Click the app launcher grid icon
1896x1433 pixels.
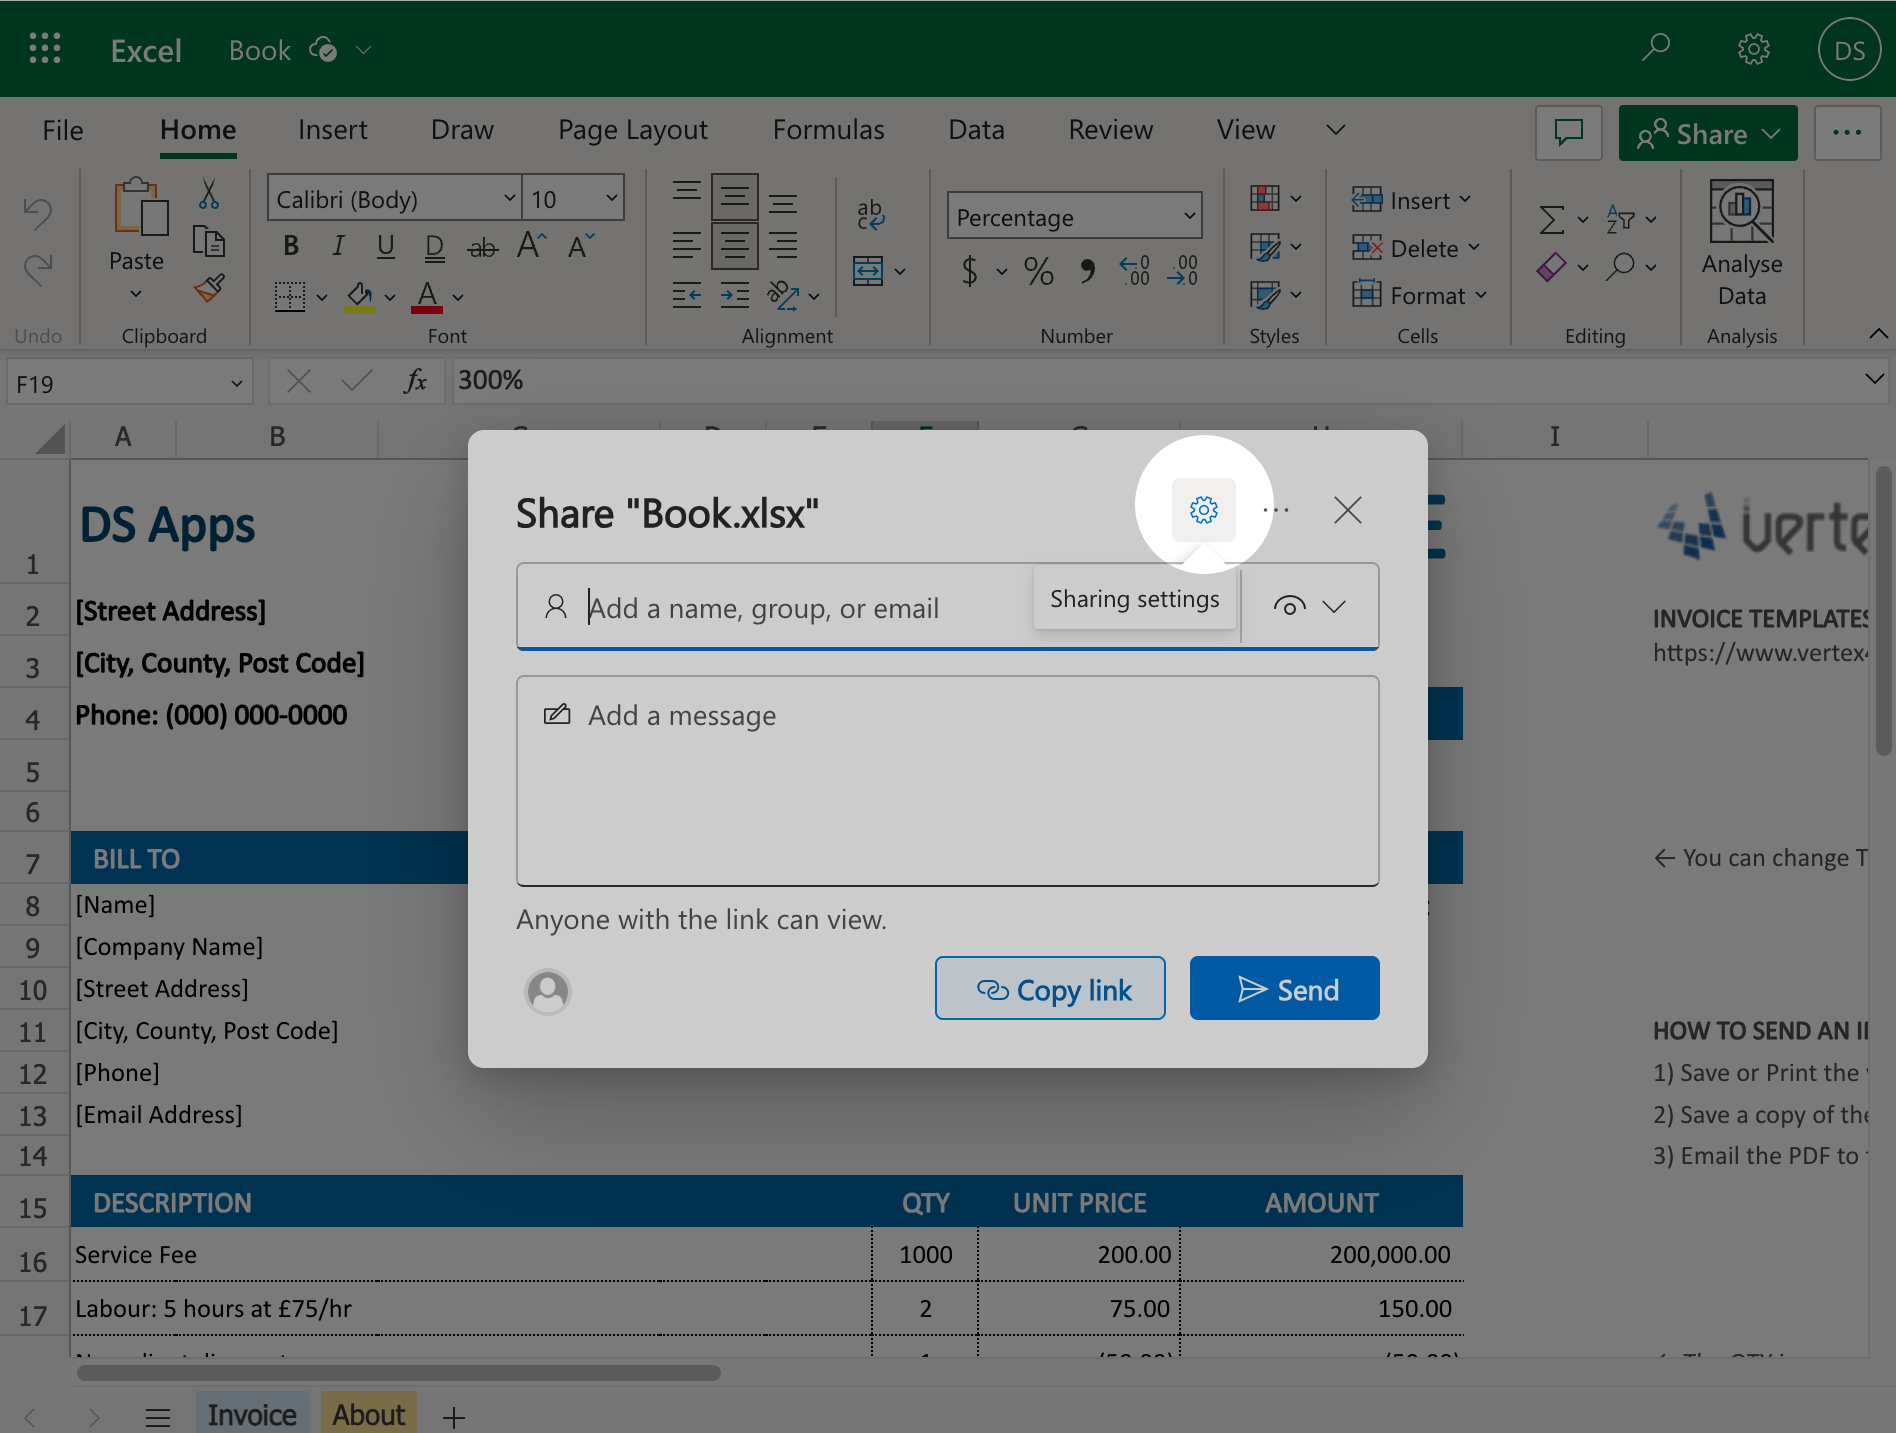coord(45,49)
